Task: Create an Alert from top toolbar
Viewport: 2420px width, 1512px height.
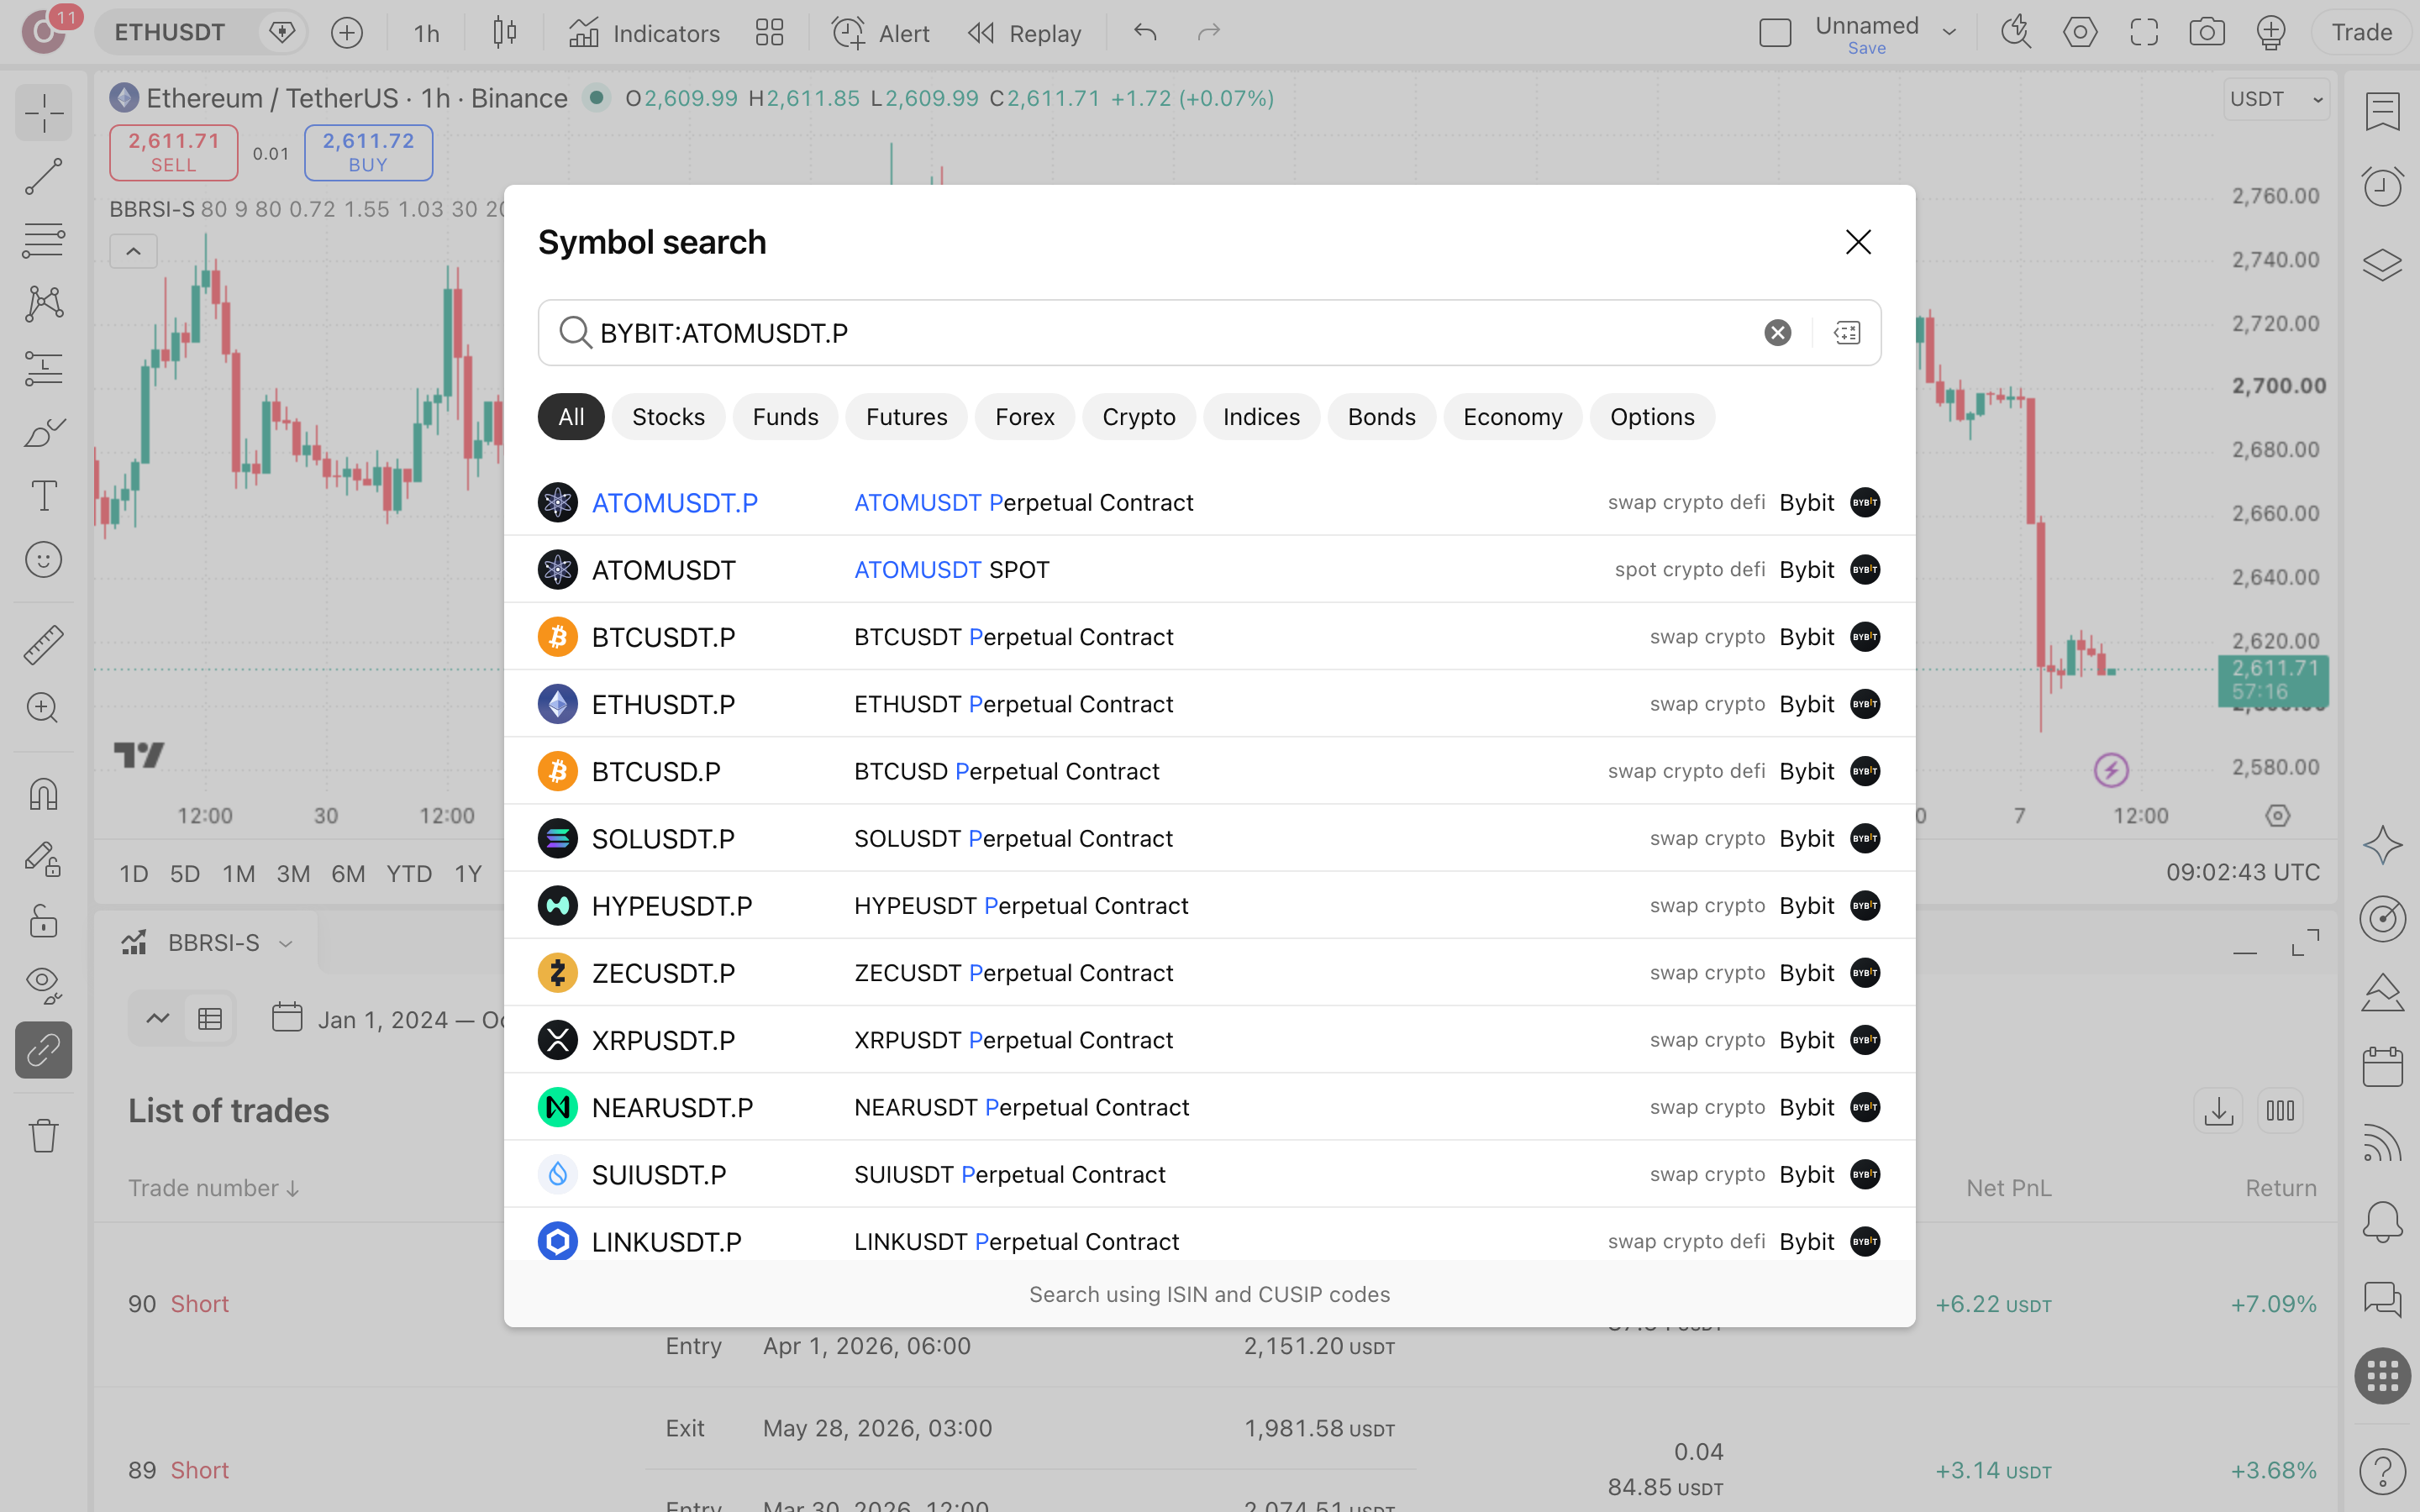Action: (880, 33)
